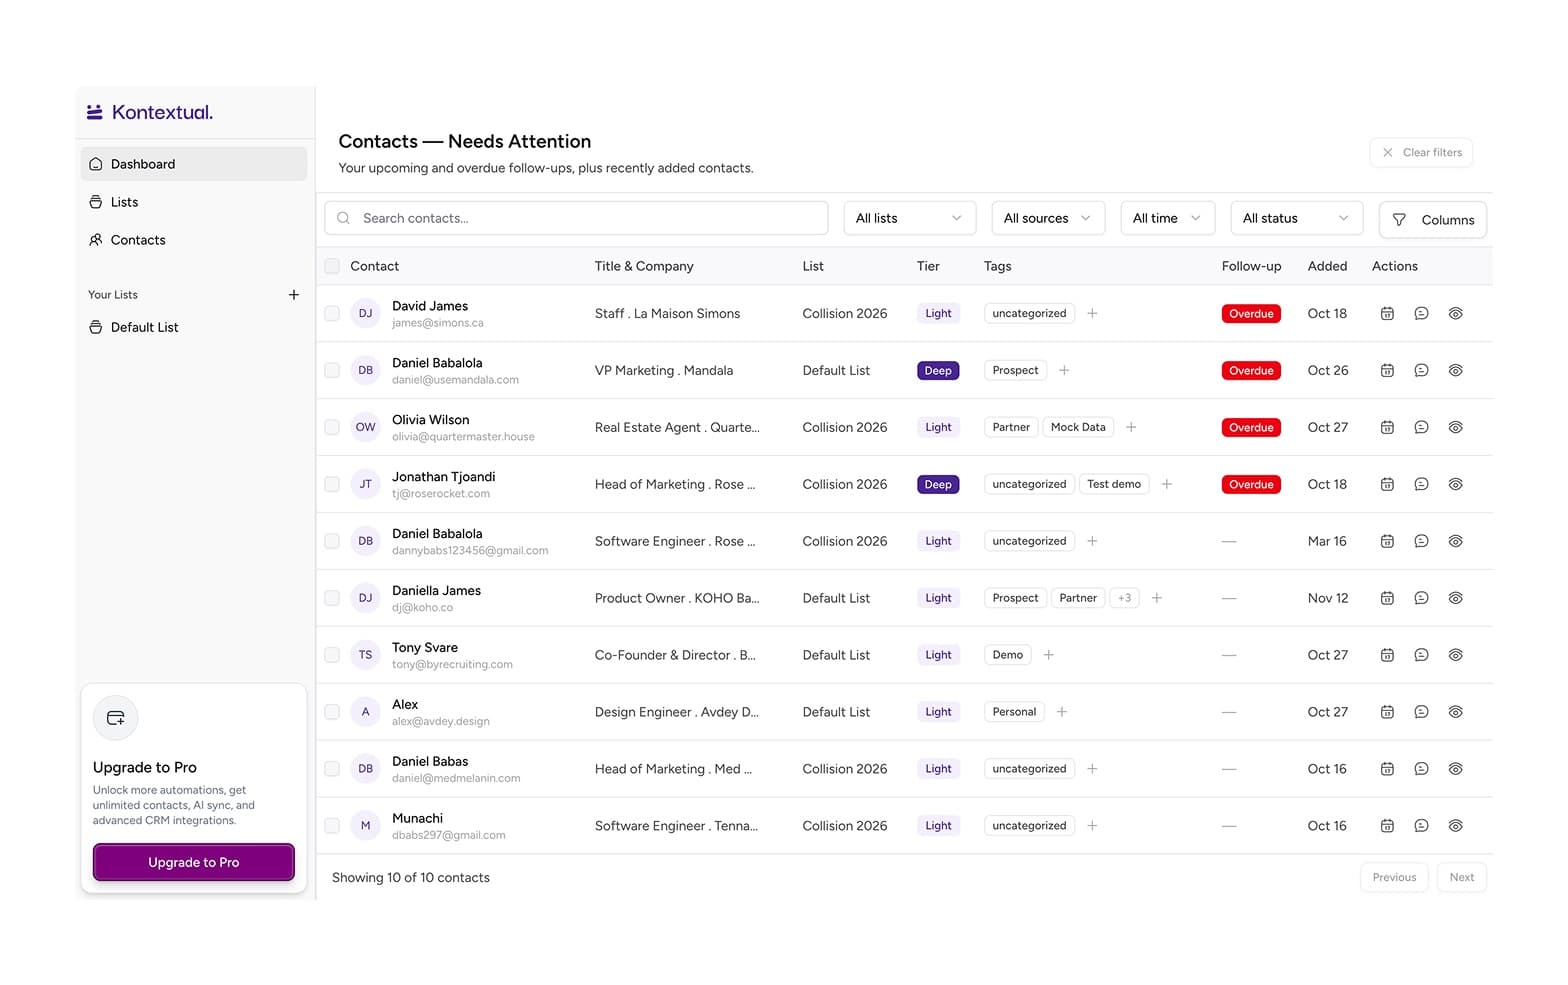Screen dimensions: 1568x985
Task: Expand the All status dropdown
Action: [x=1296, y=218]
